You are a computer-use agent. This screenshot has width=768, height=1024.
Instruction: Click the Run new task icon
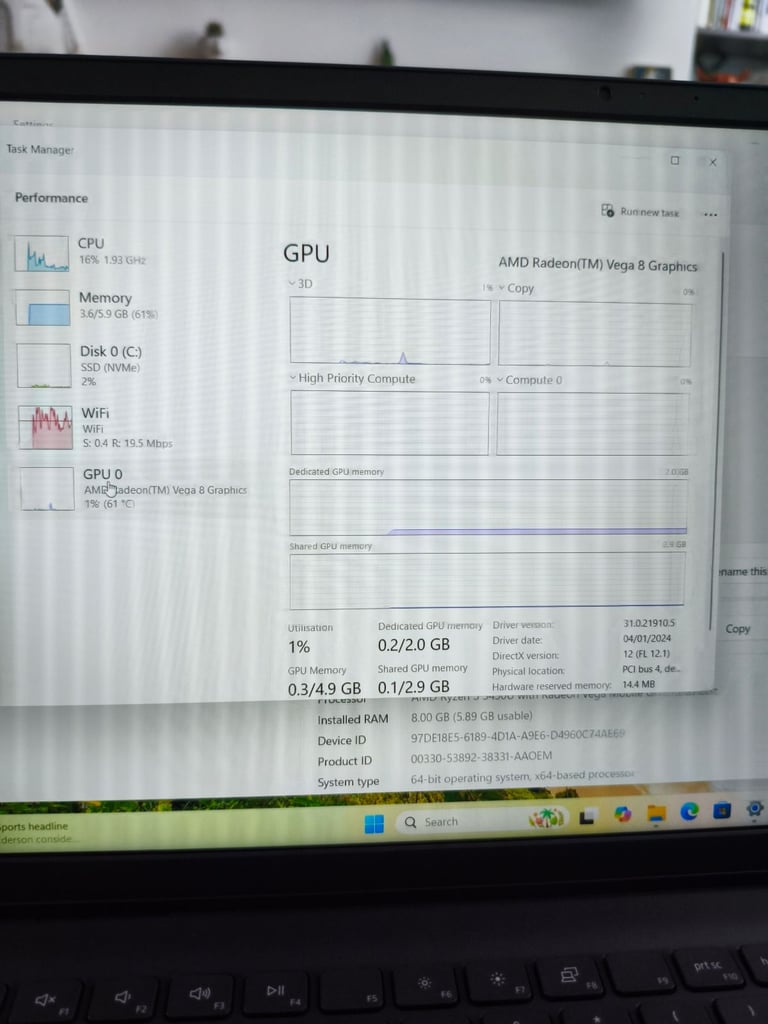pyautogui.click(x=607, y=210)
